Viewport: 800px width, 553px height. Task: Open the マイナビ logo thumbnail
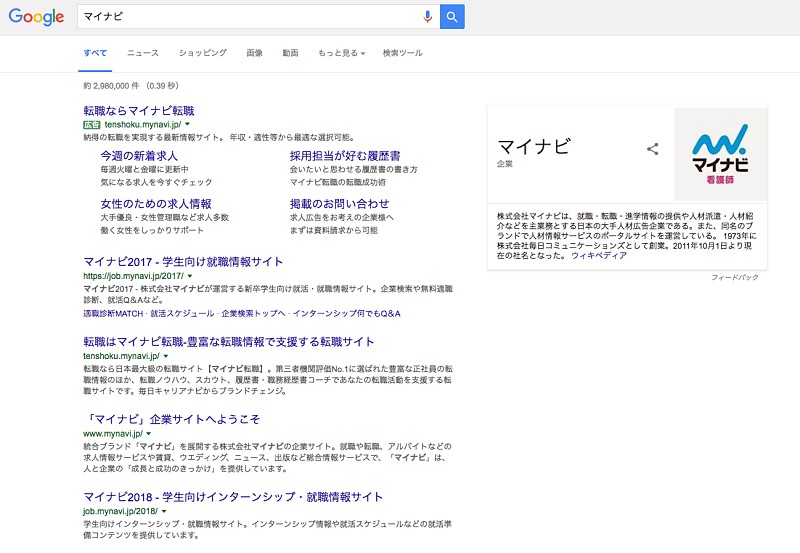coord(720,154)
